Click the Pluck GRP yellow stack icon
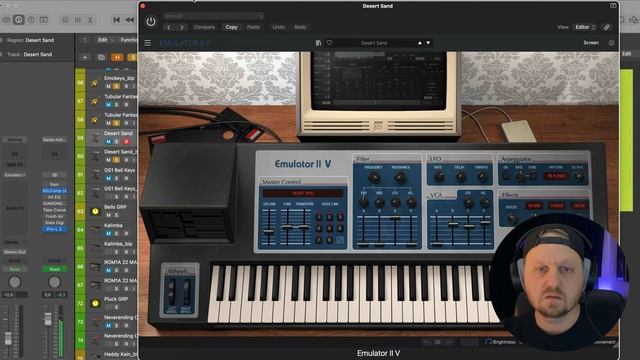Viewport: 640px width, 360px height. coord(95,303)
